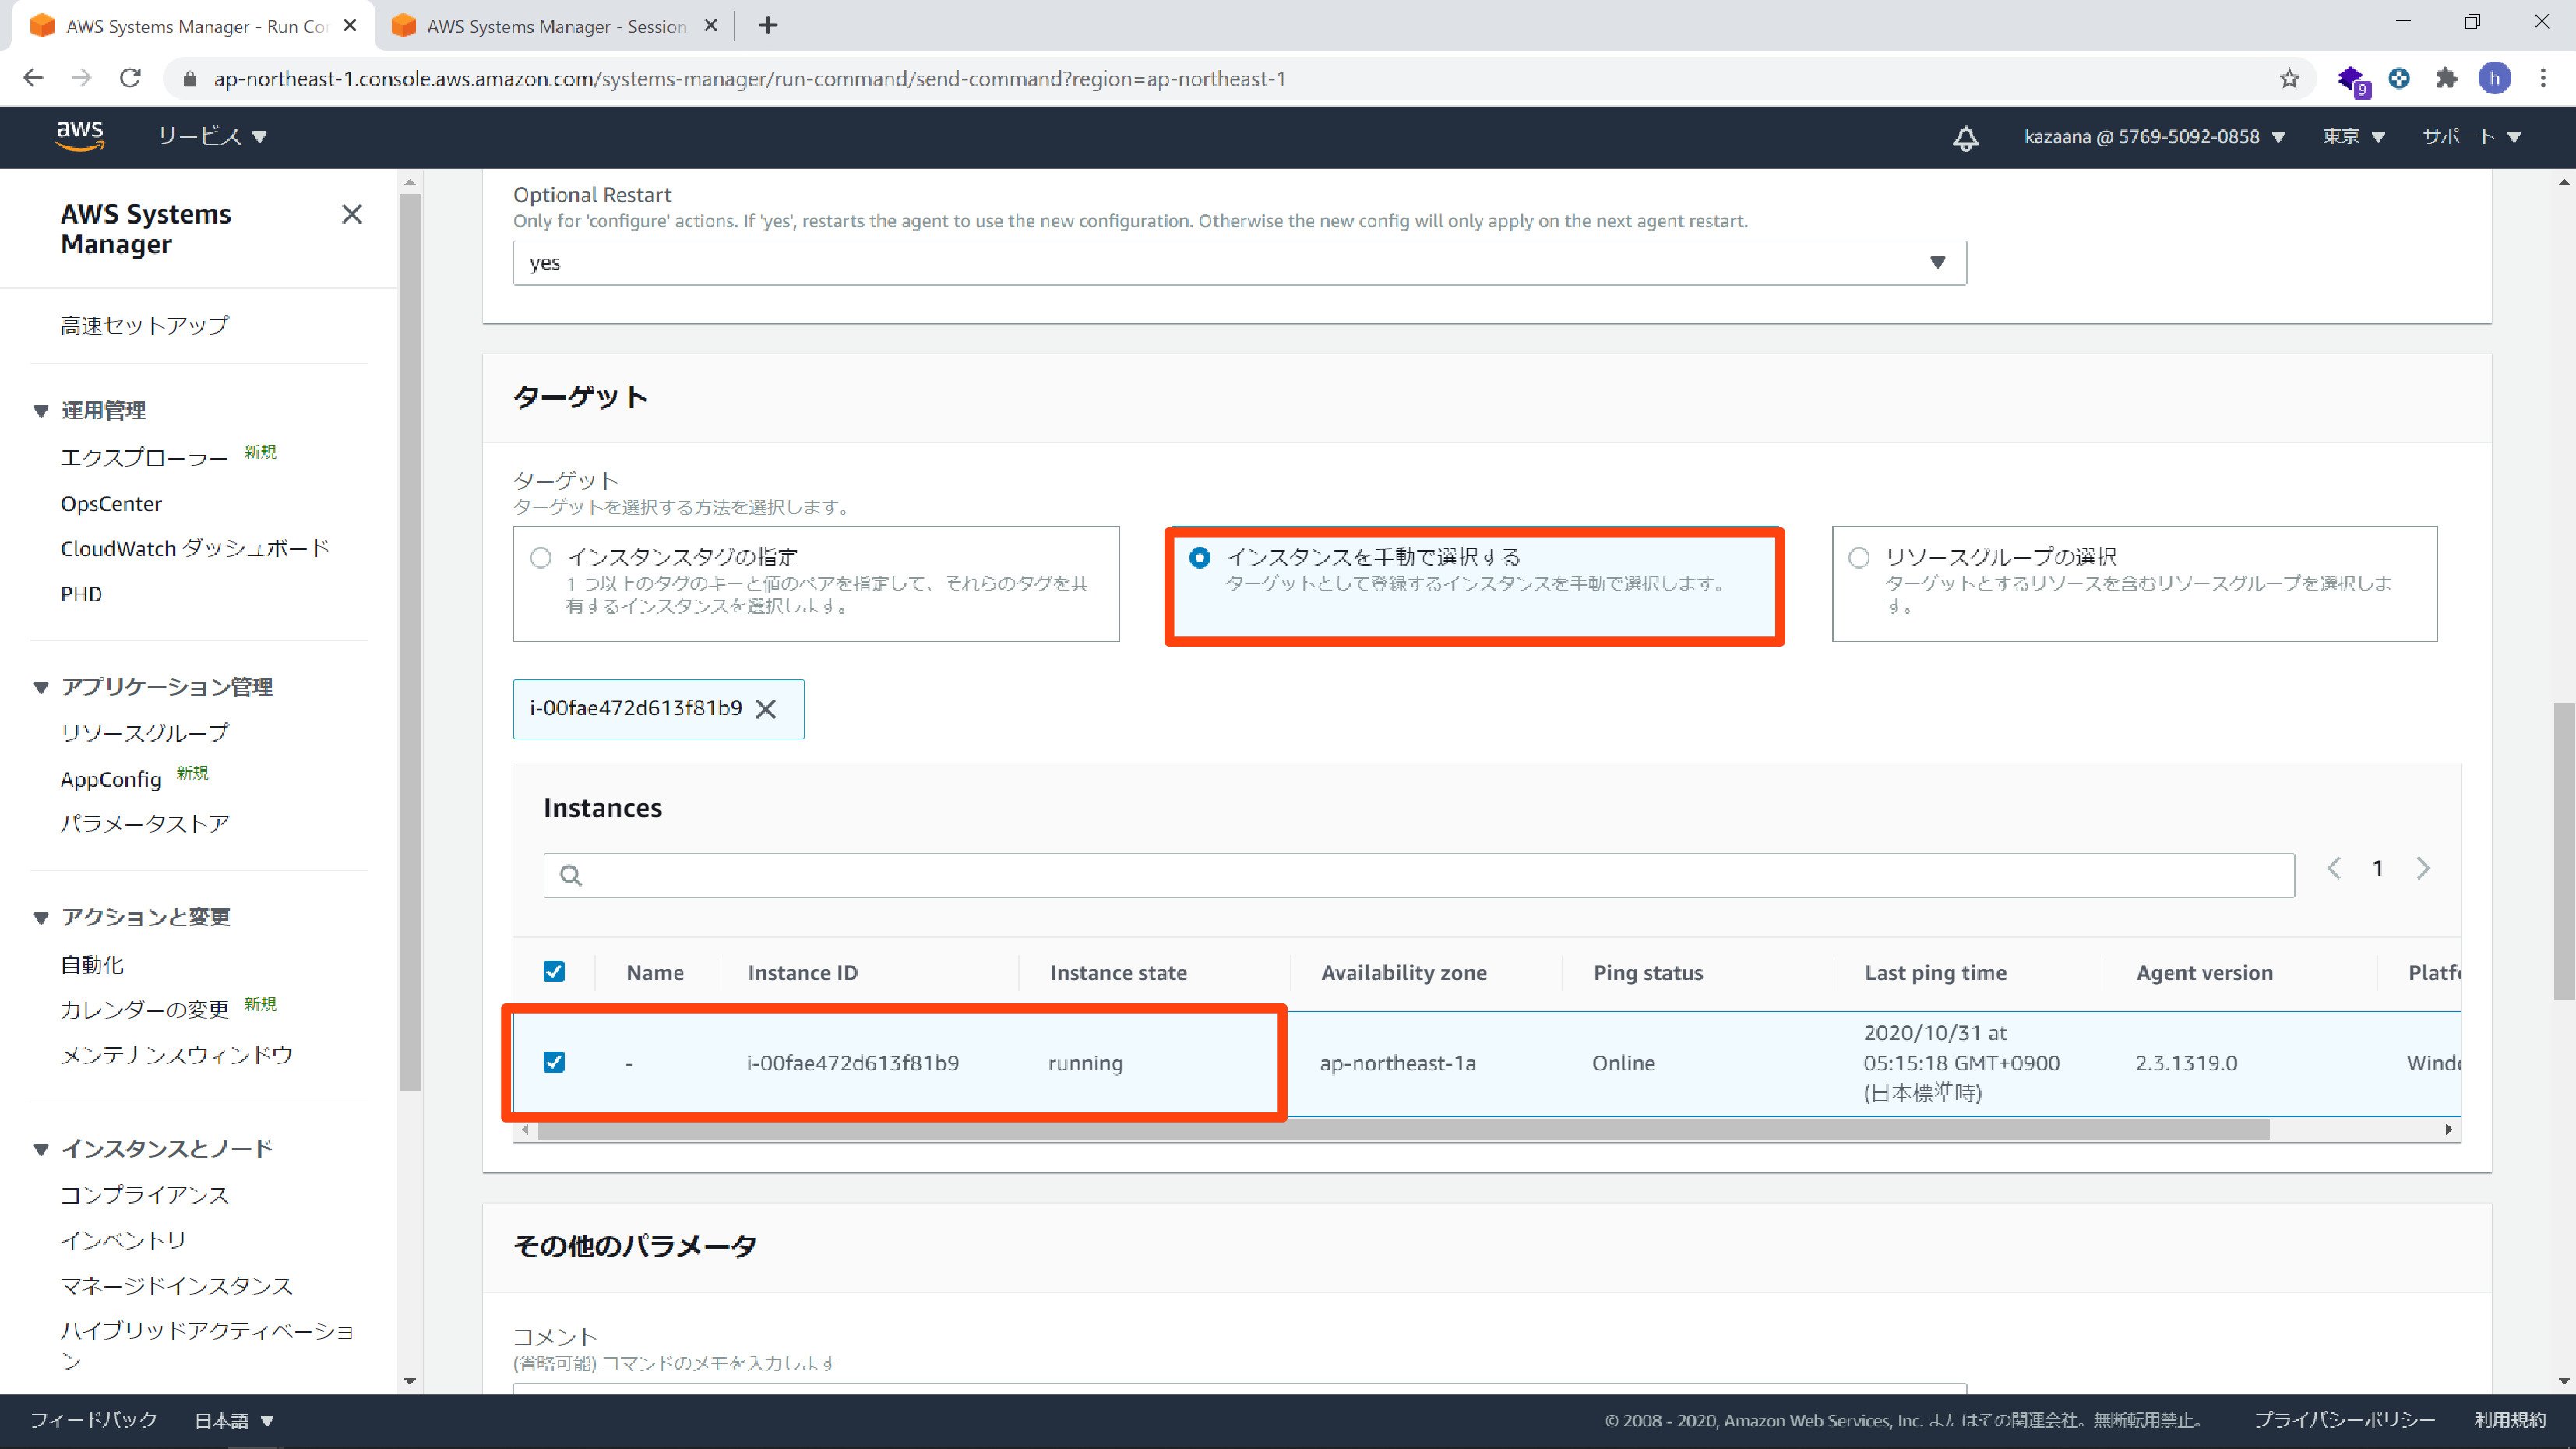Open the Chrome profile avatar
Image resolution: width=2576 pixels, height=1449 pixels.
[x=2495, y=78]
